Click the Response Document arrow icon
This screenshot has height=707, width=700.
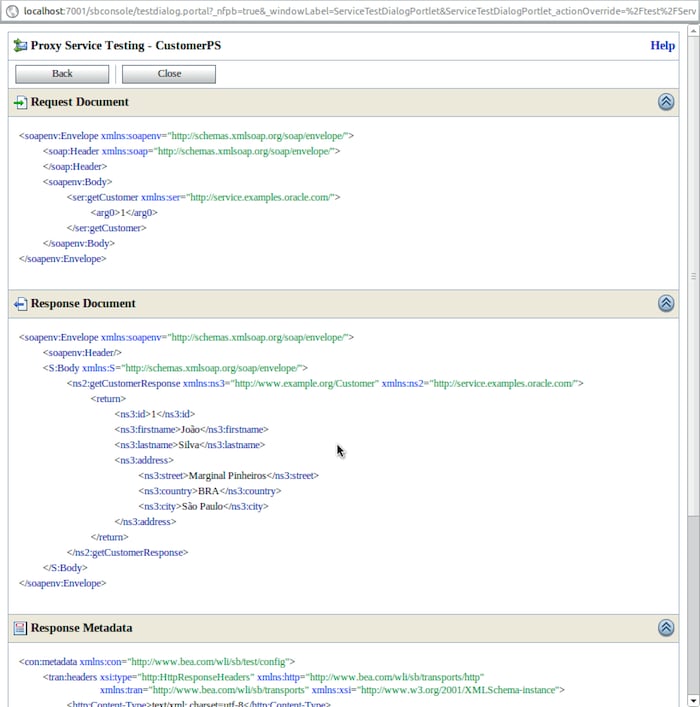20,304
